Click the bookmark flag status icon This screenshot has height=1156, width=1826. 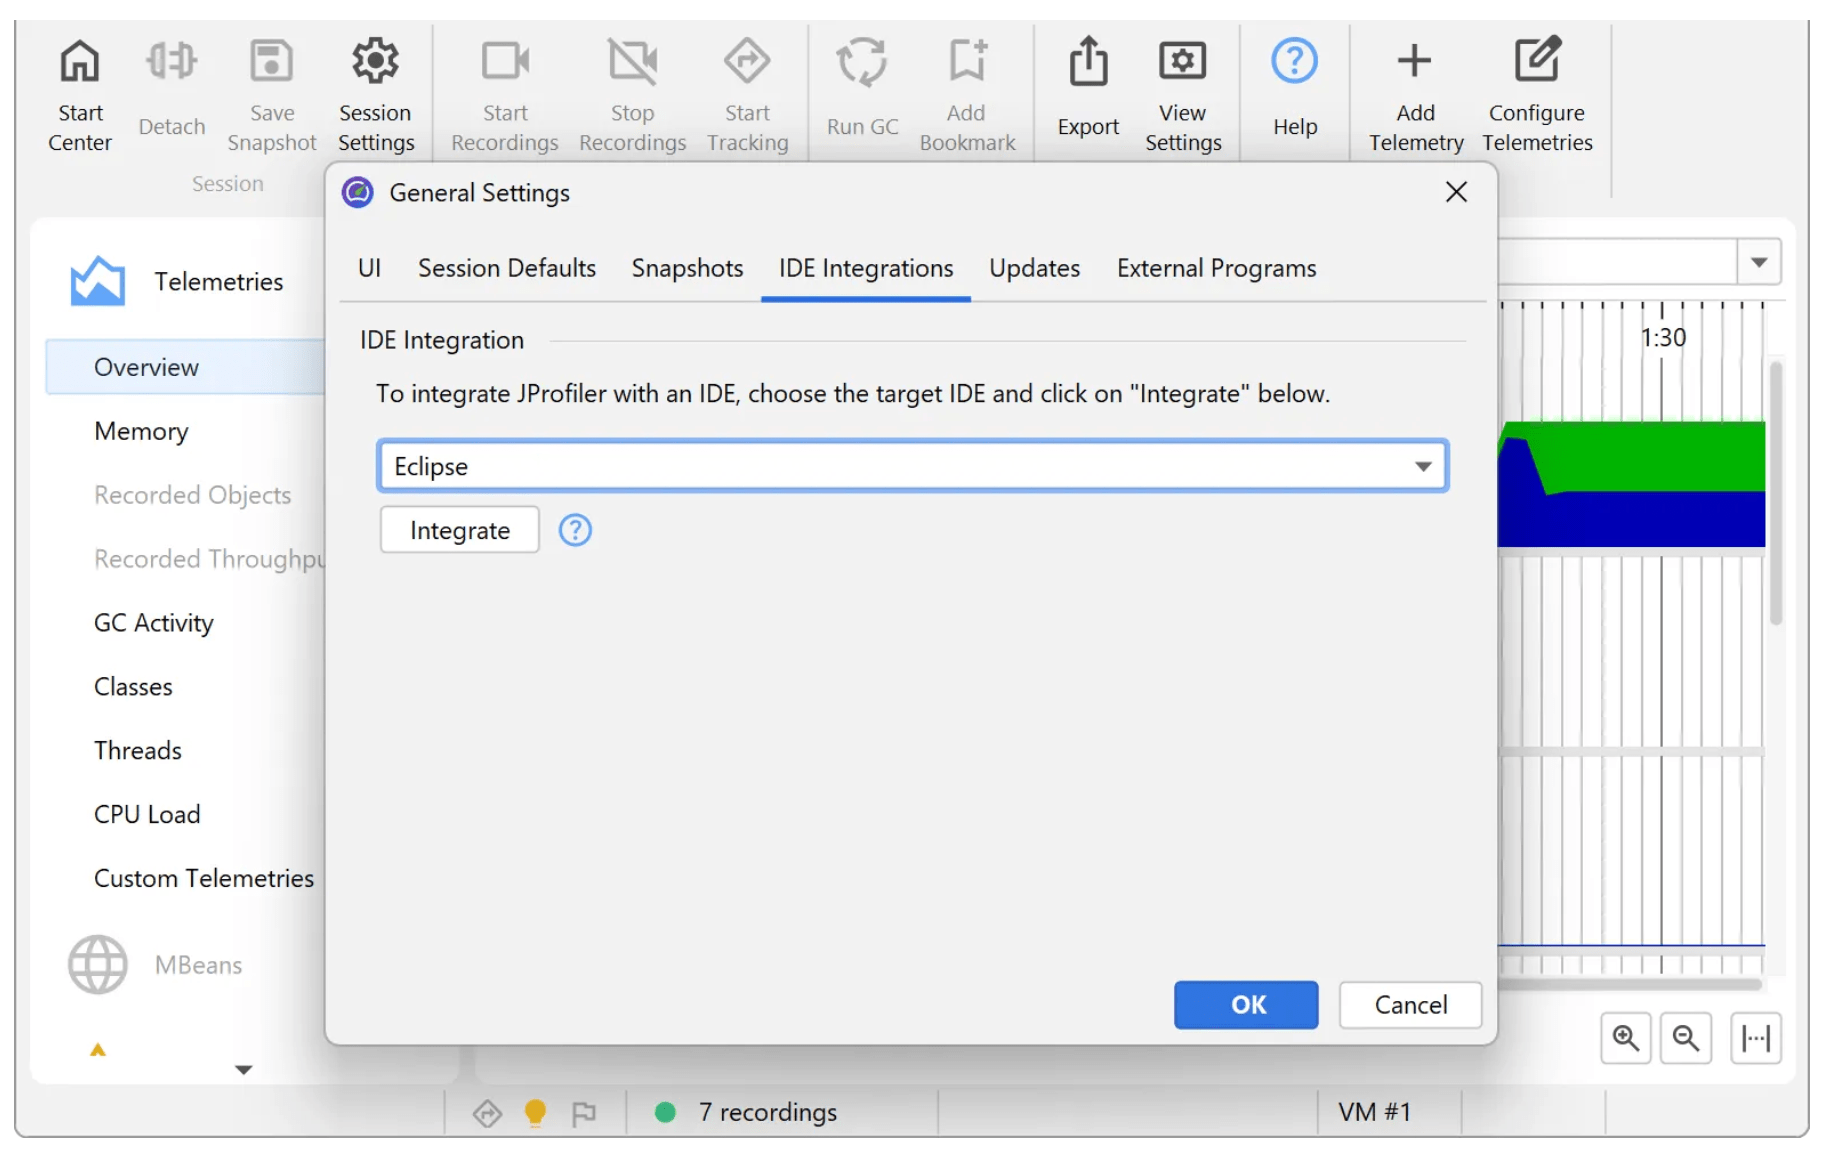coord(584,1112)
